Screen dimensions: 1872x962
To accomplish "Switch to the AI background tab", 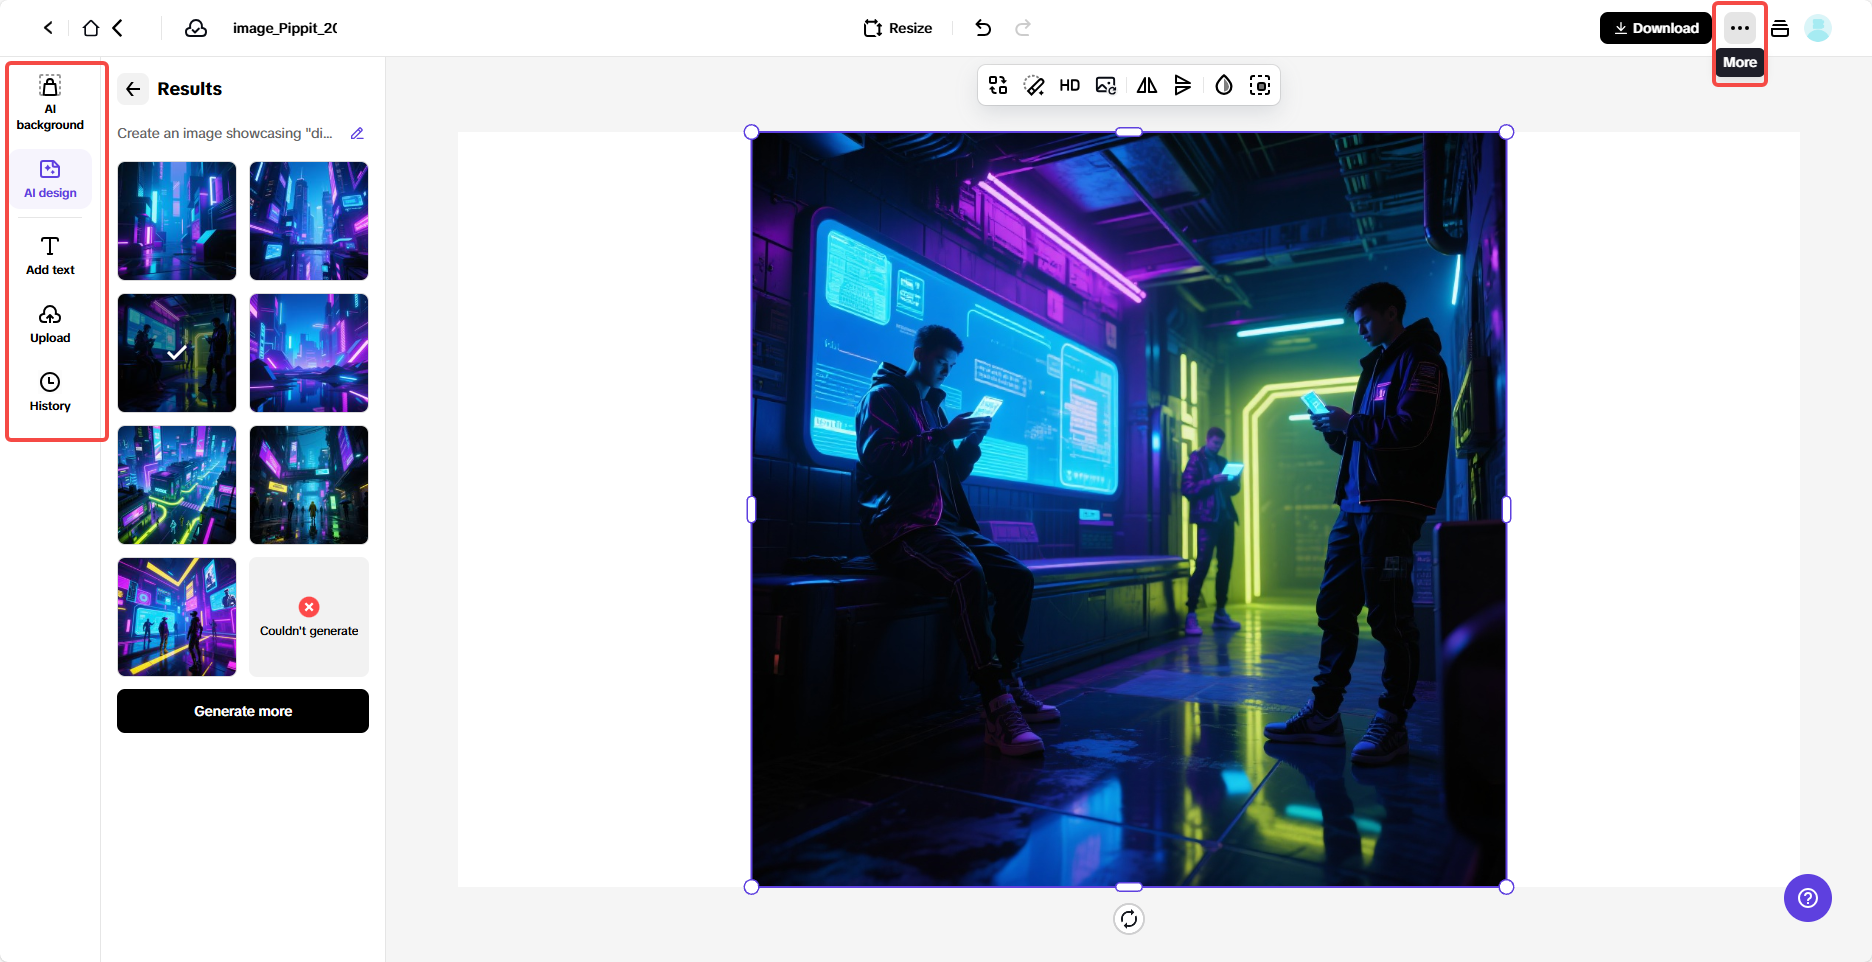I will coord(50,103).
